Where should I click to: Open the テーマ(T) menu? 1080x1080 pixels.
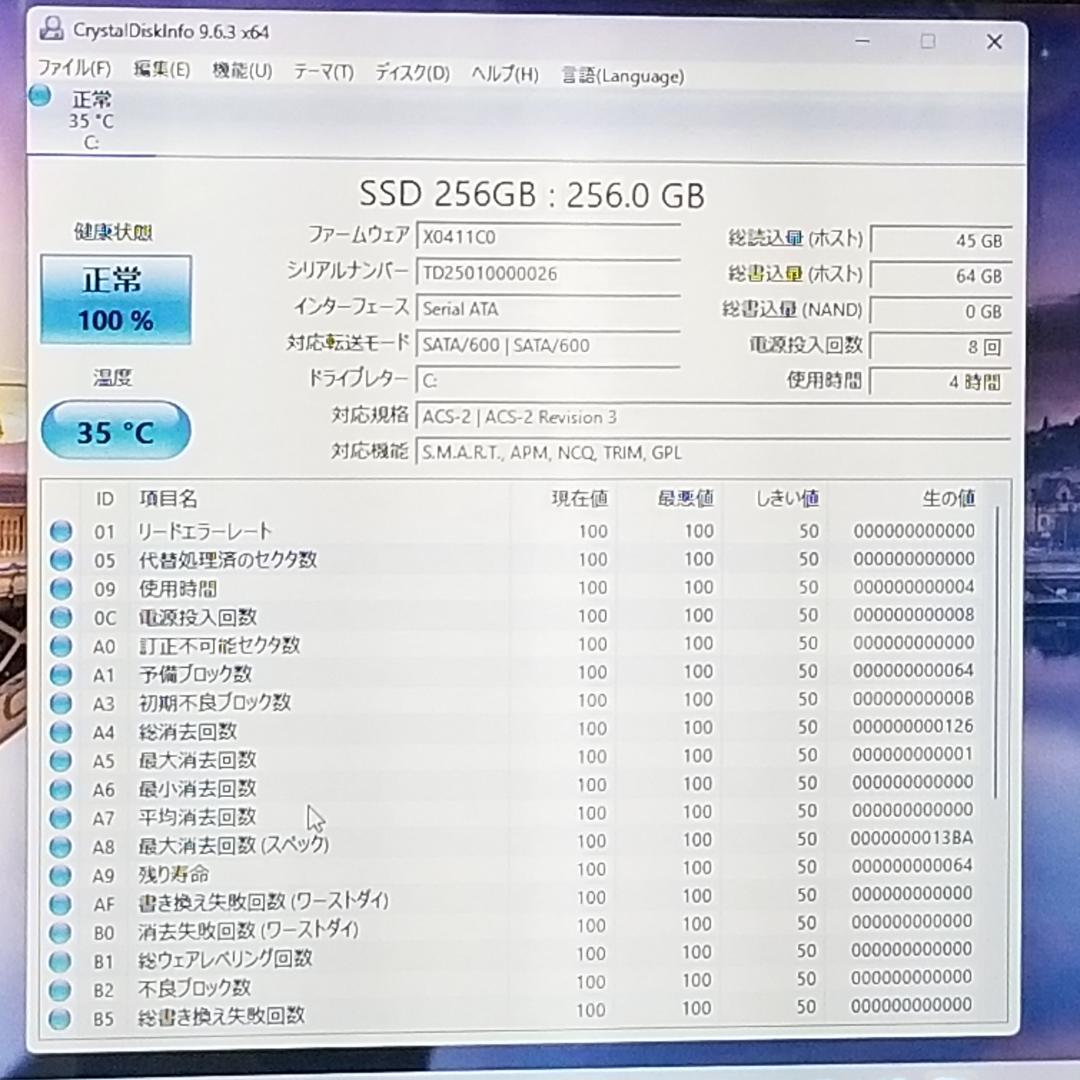tap(324, 72)
